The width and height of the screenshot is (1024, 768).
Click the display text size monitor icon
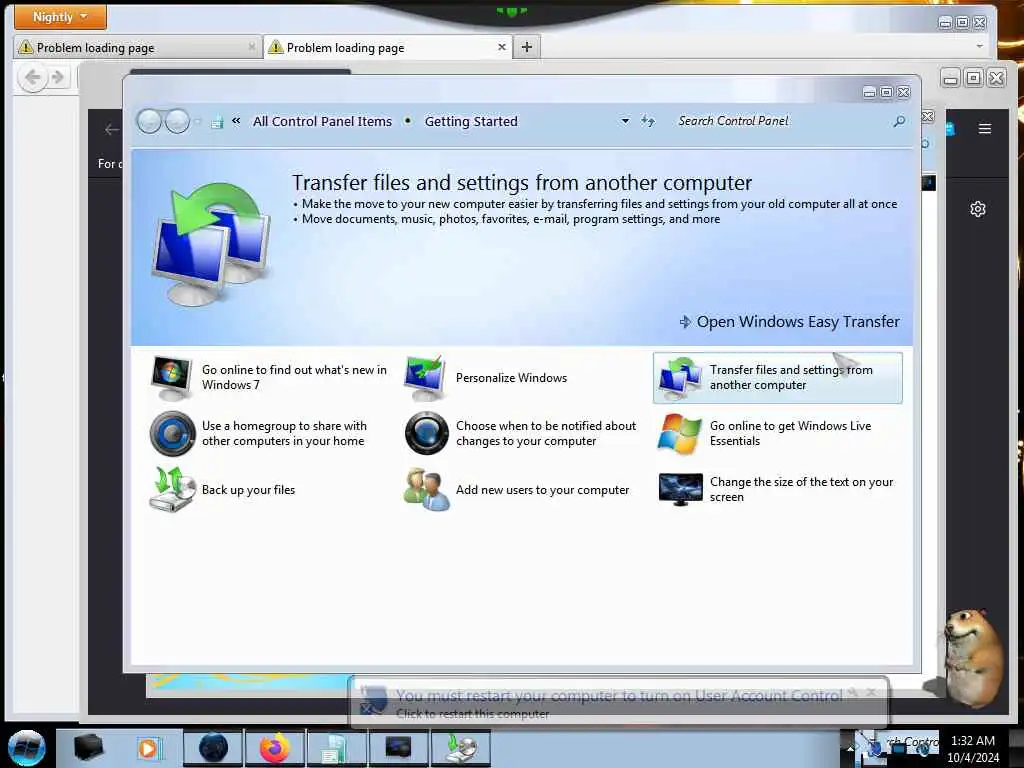click(680, 489)
